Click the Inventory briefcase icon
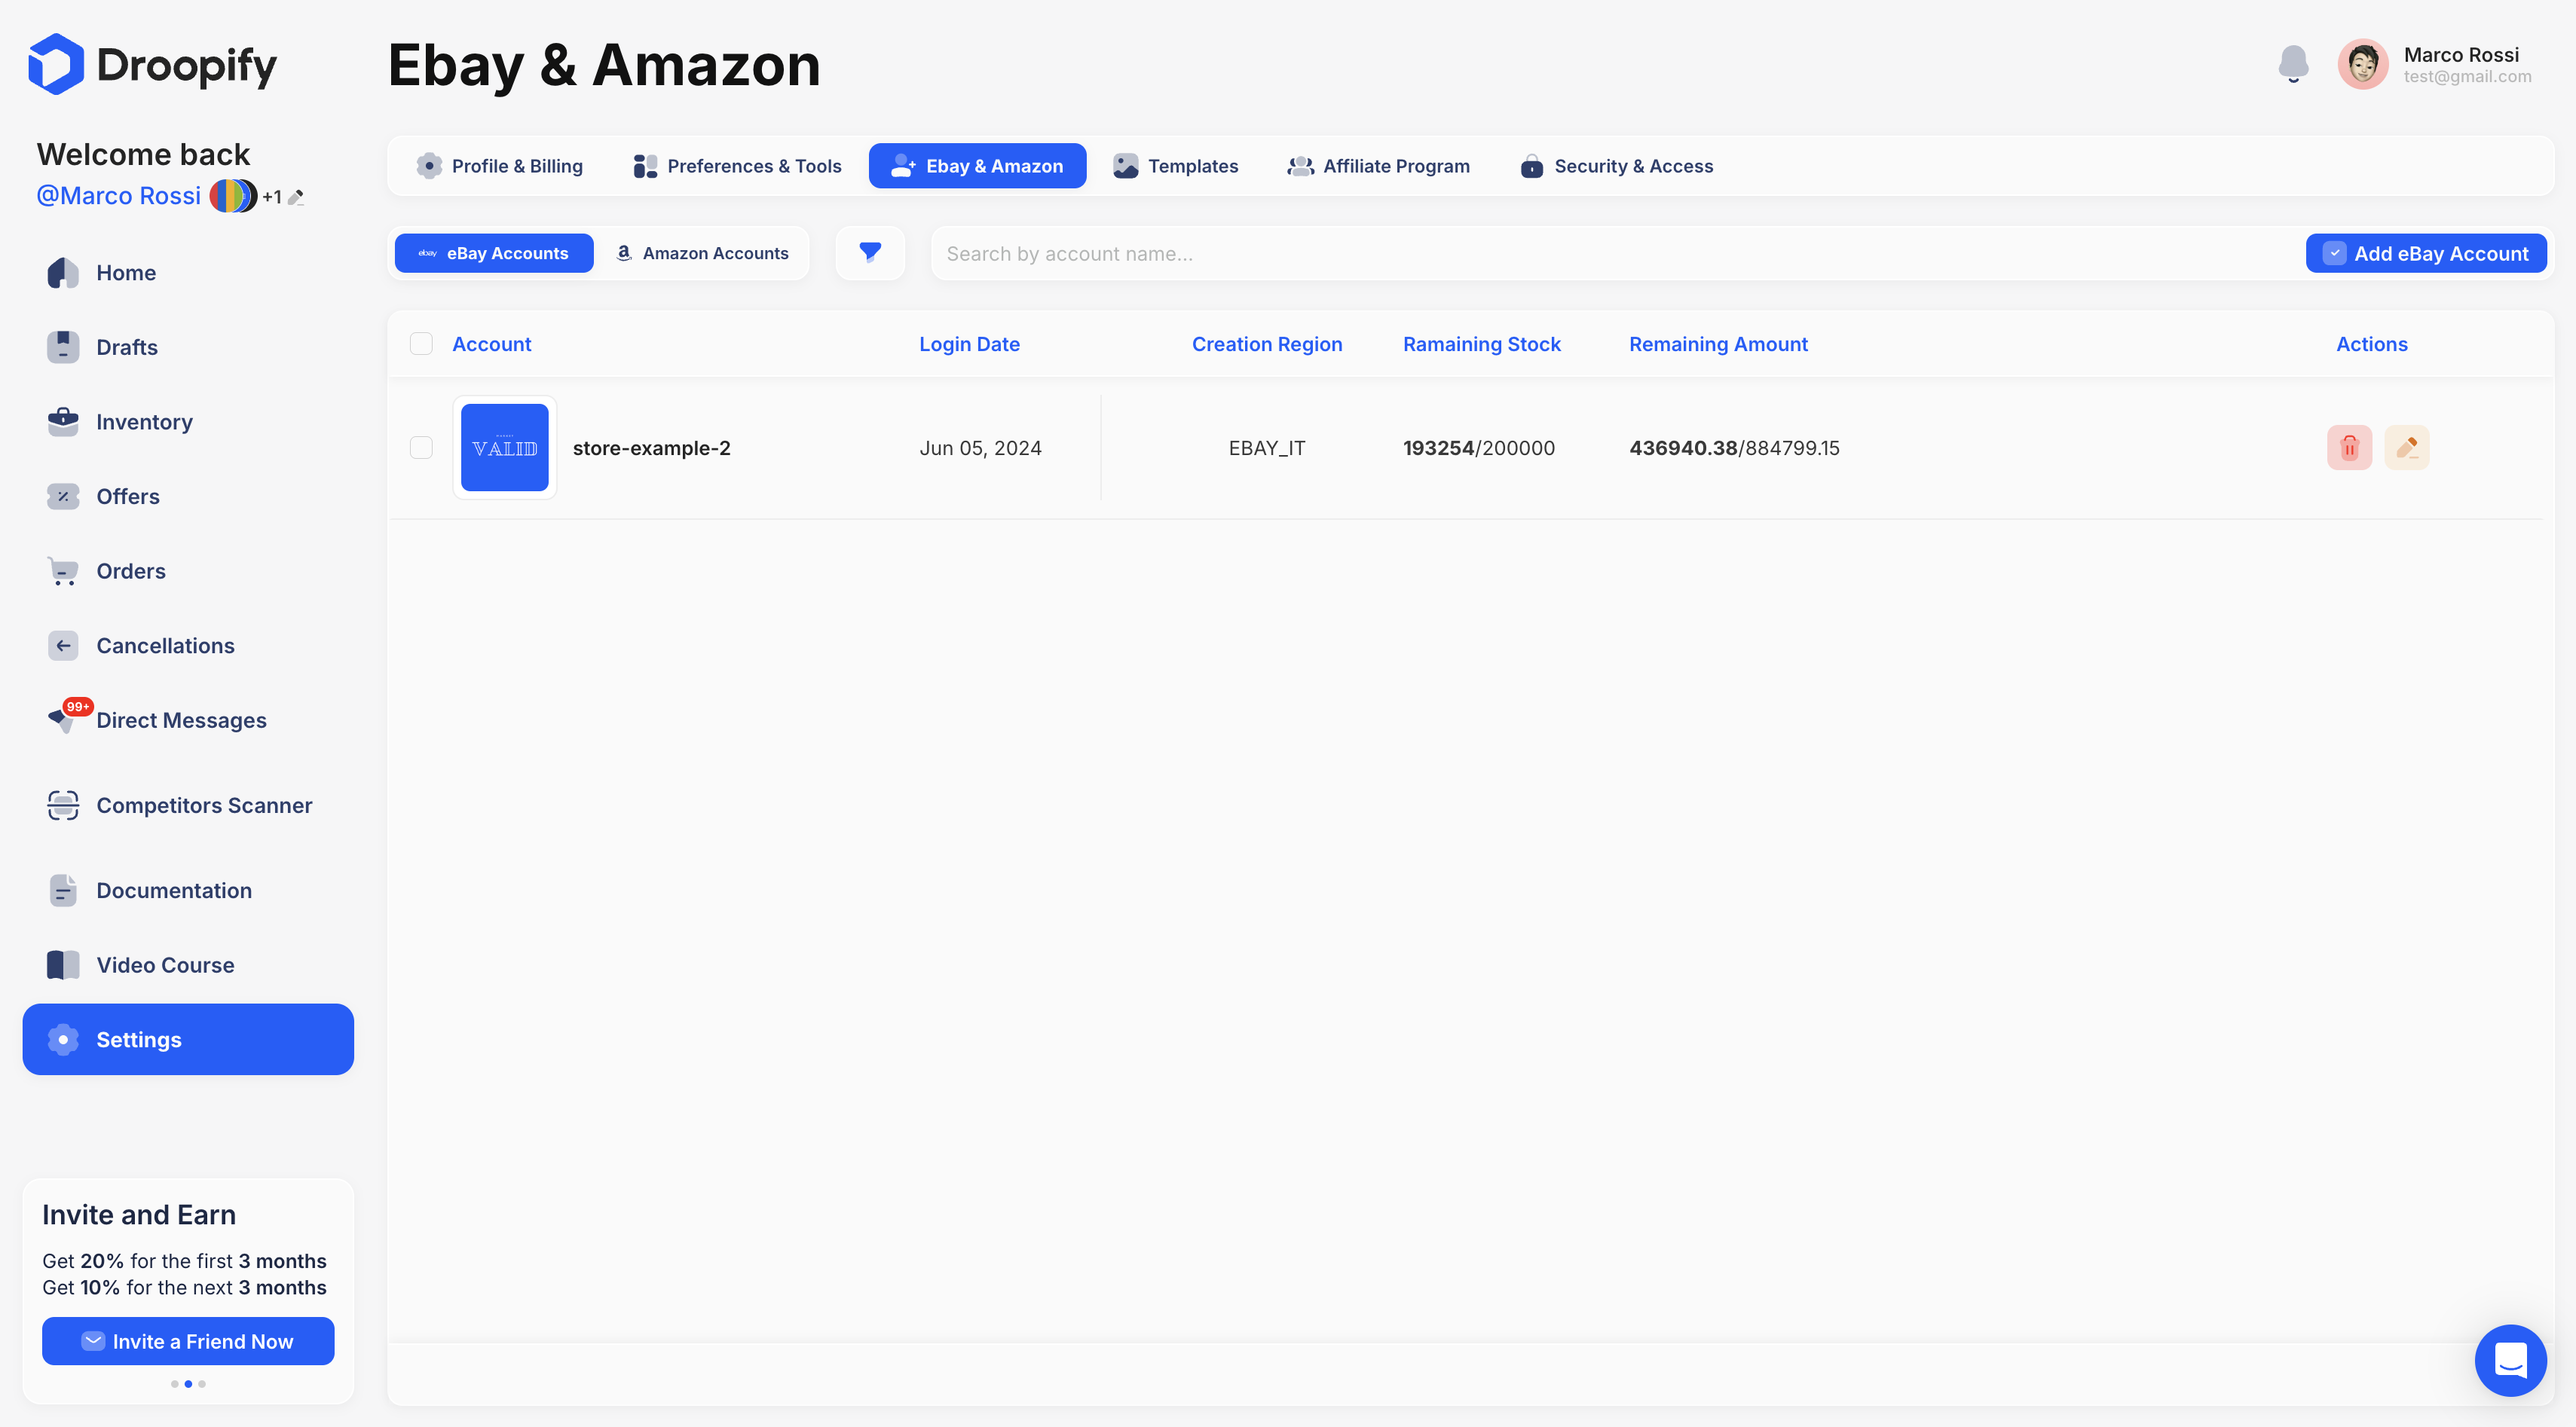2576x1427 pixels. [63, 422]
